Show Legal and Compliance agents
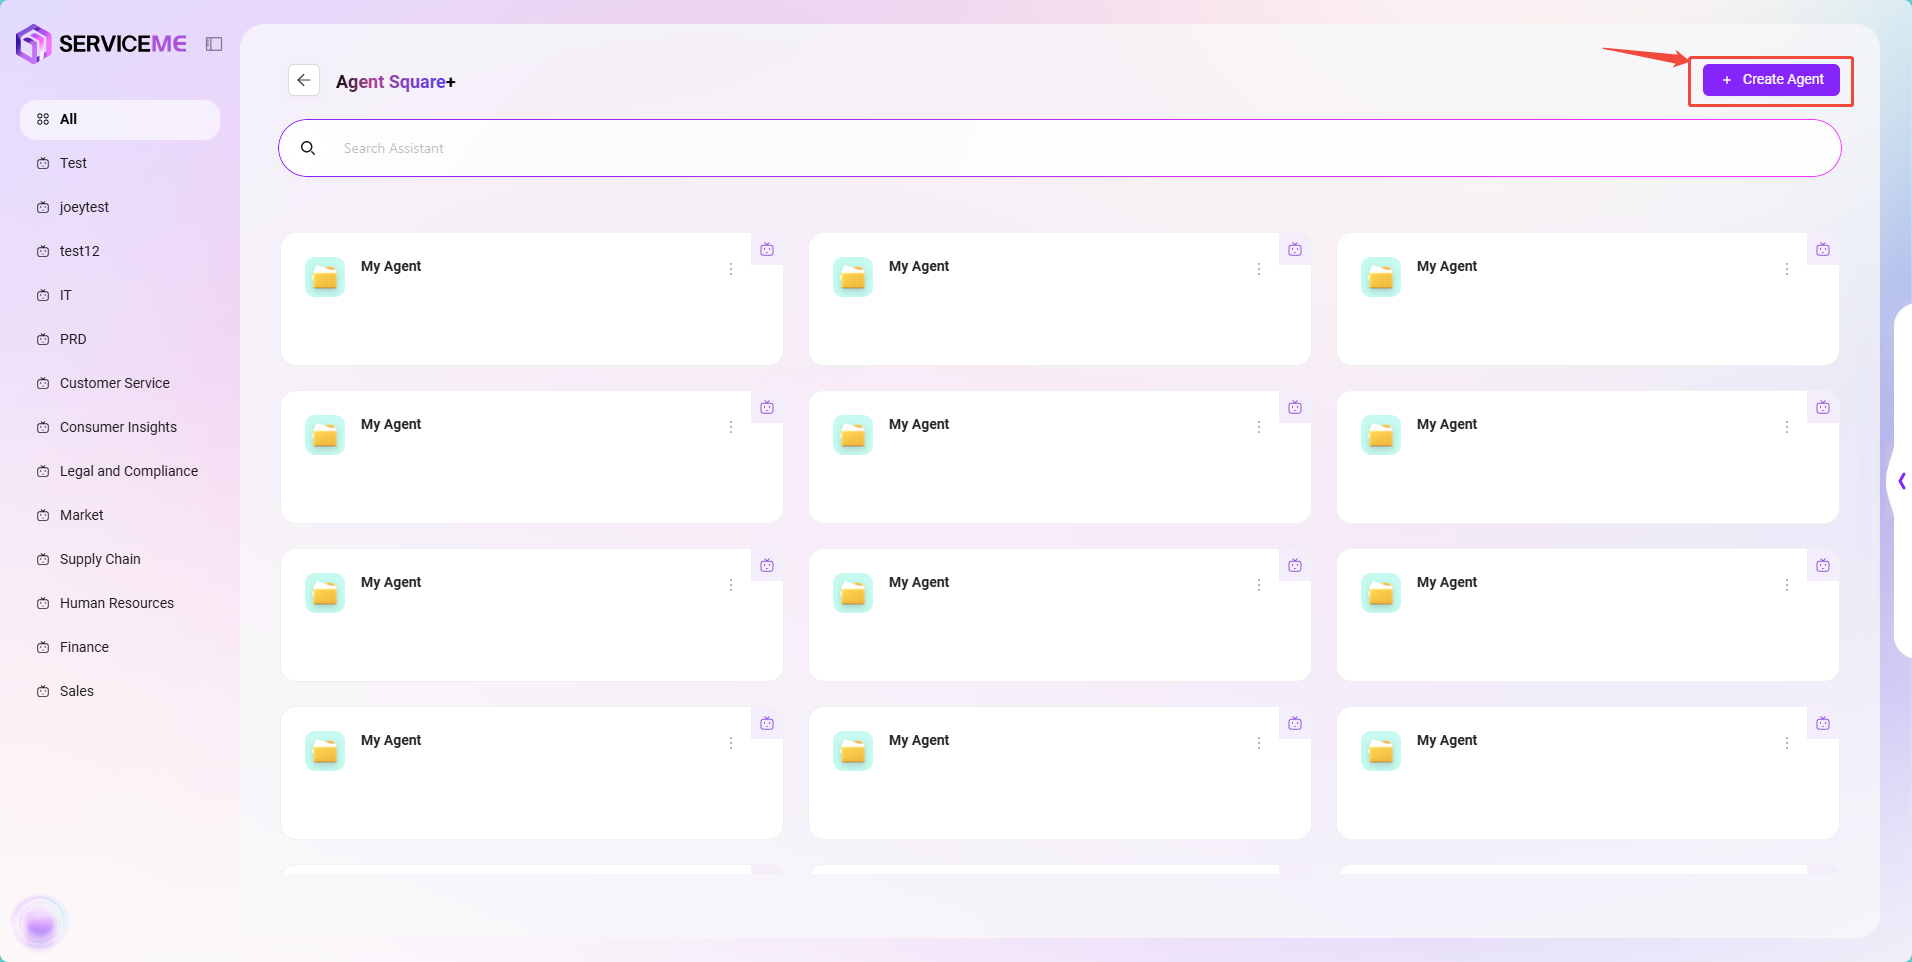 (x=120, y=471)
